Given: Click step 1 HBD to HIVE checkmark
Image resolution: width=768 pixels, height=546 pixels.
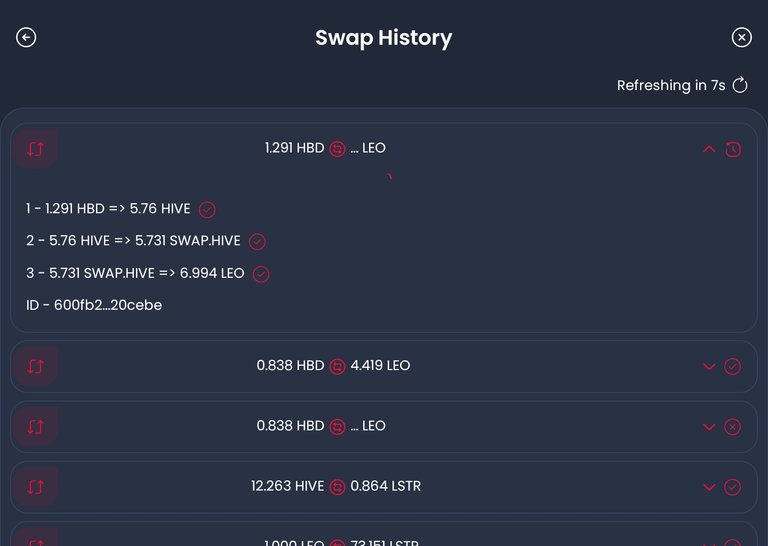Looking at the screenshot, I should 207,210.
